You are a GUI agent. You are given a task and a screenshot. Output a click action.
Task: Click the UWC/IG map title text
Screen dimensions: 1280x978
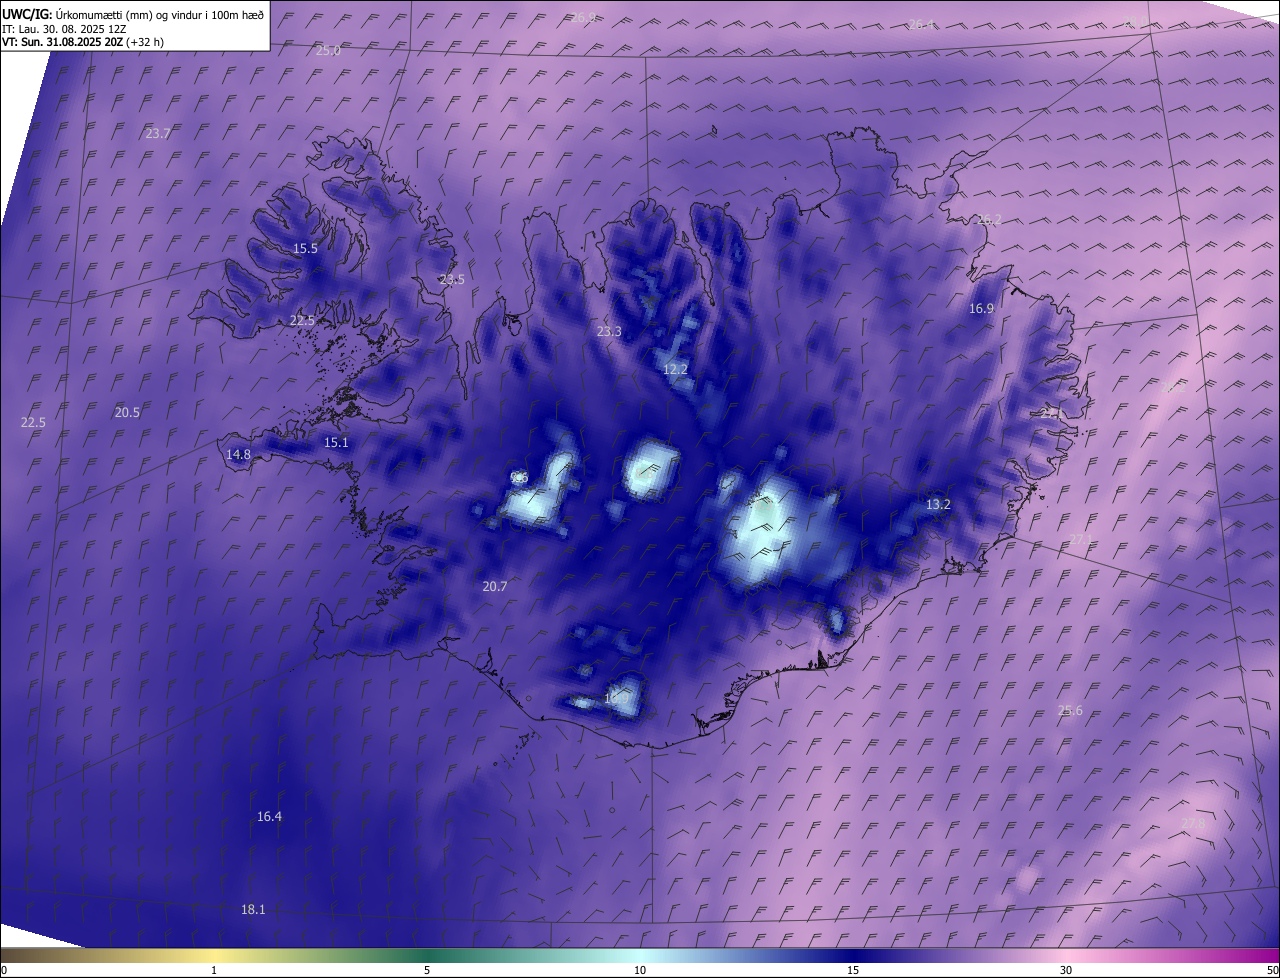click(134, 14)
